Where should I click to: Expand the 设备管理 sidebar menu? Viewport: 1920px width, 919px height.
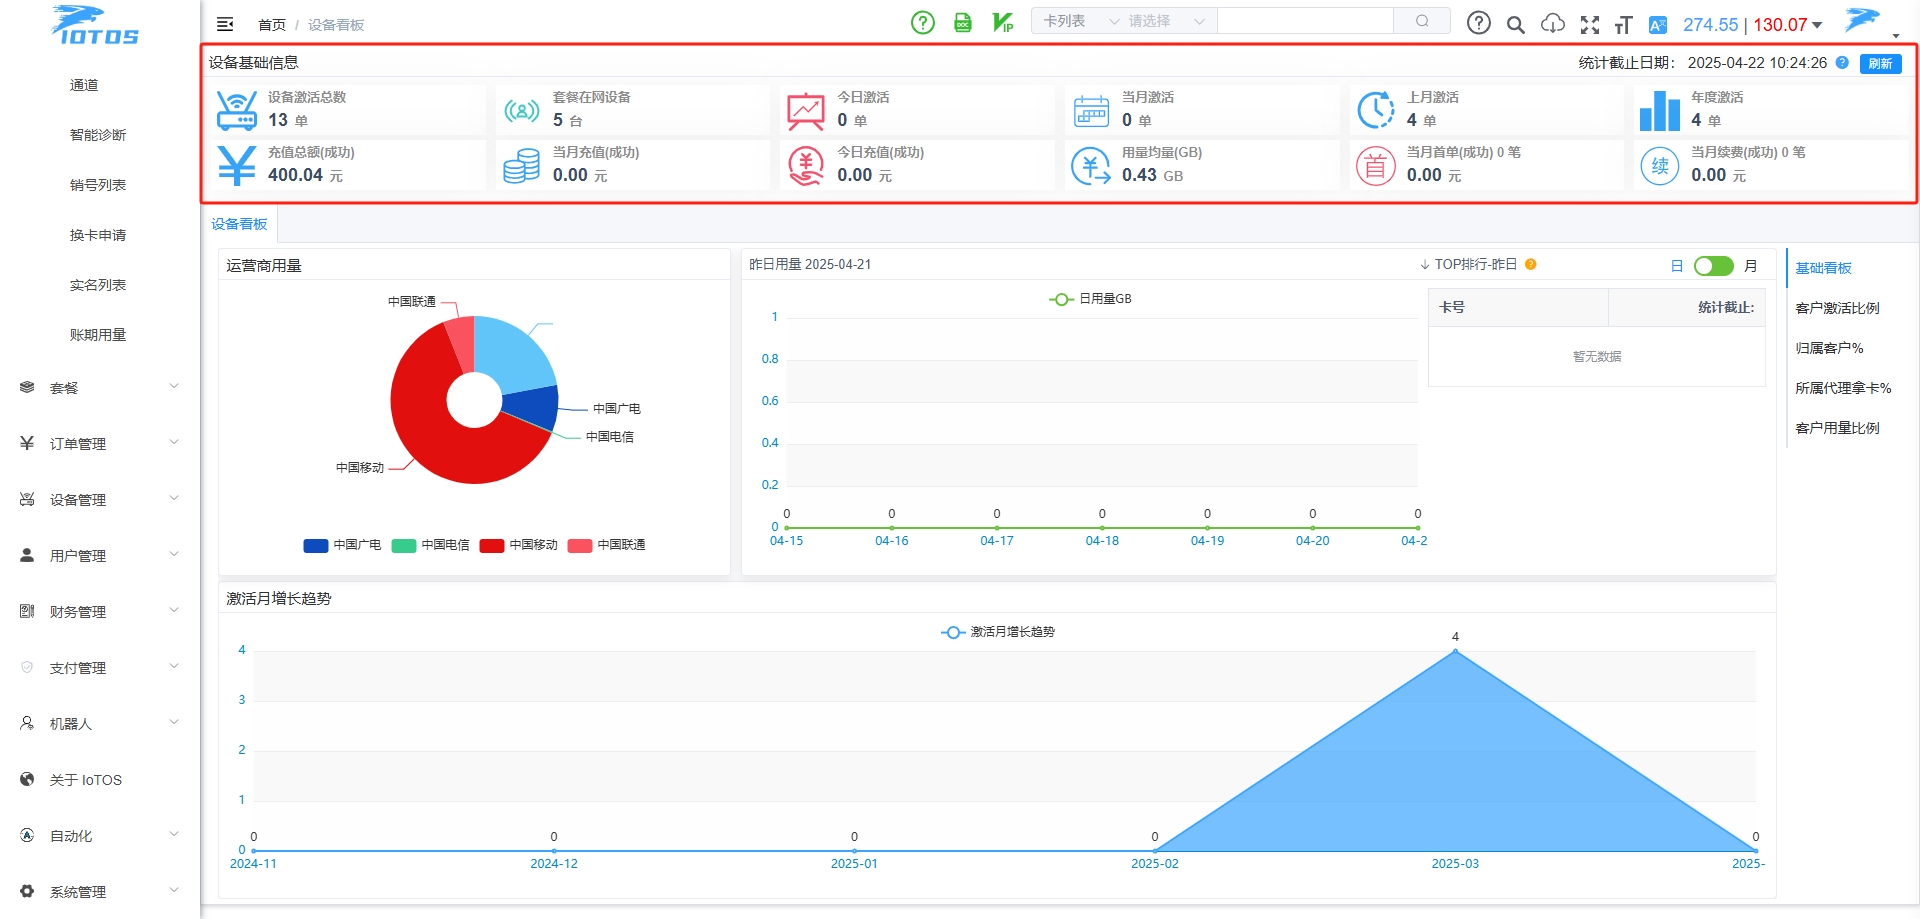click(x=100, y=499)
